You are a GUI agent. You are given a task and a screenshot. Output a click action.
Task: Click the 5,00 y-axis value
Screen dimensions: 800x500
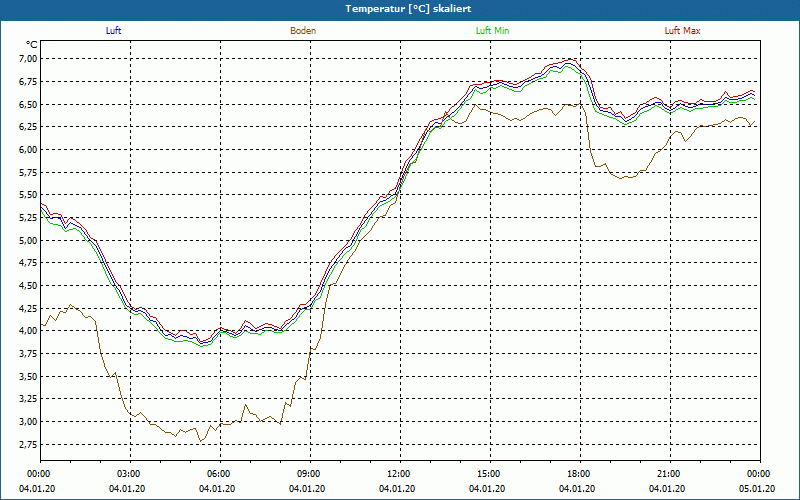28,240
